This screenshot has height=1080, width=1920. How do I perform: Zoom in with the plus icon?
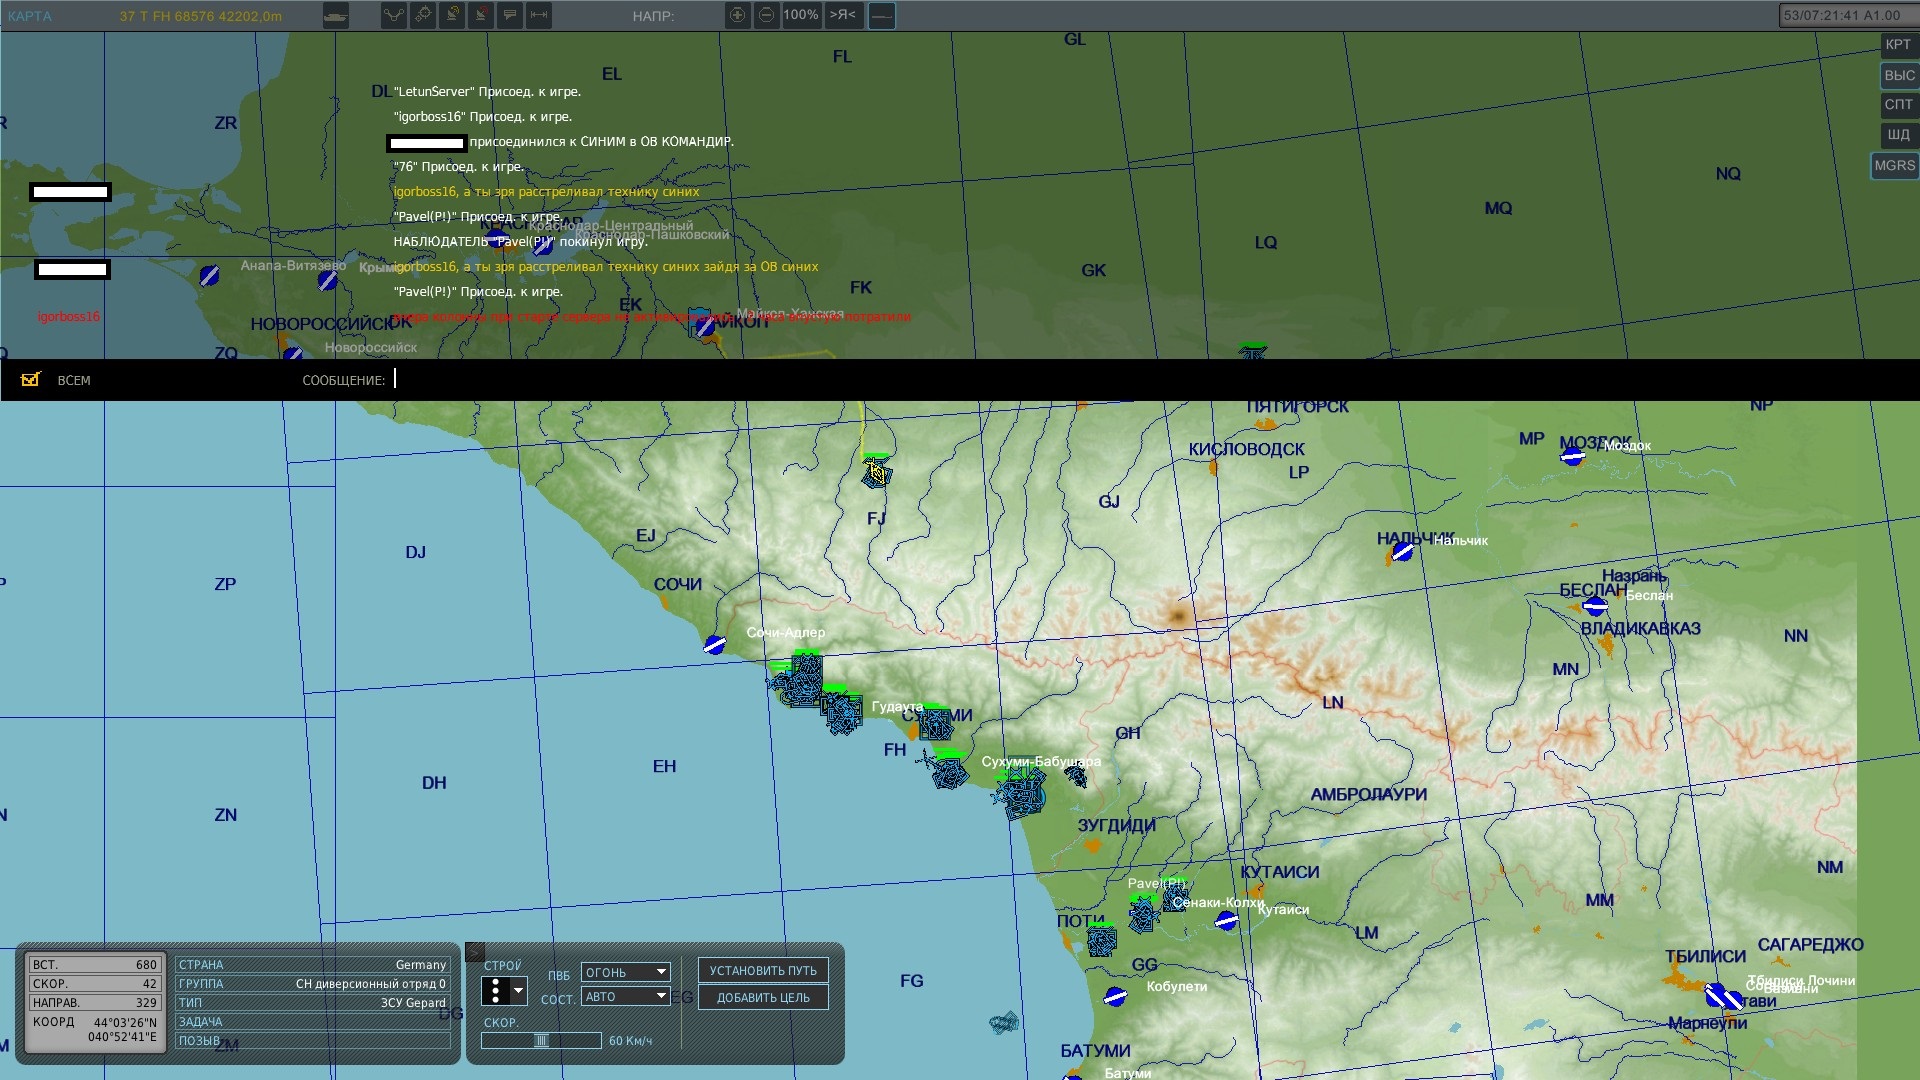click(738, 15)
